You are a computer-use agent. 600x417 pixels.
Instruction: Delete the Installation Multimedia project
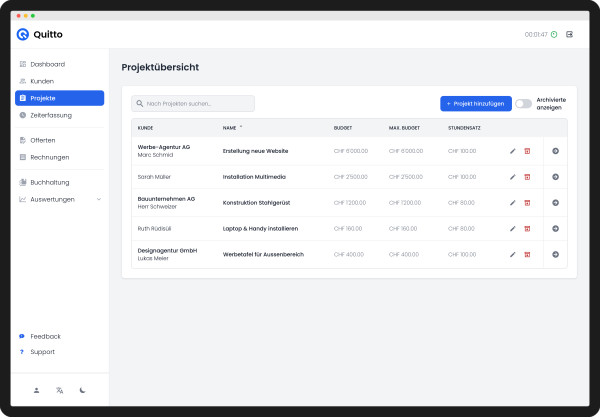coord(527,176)
